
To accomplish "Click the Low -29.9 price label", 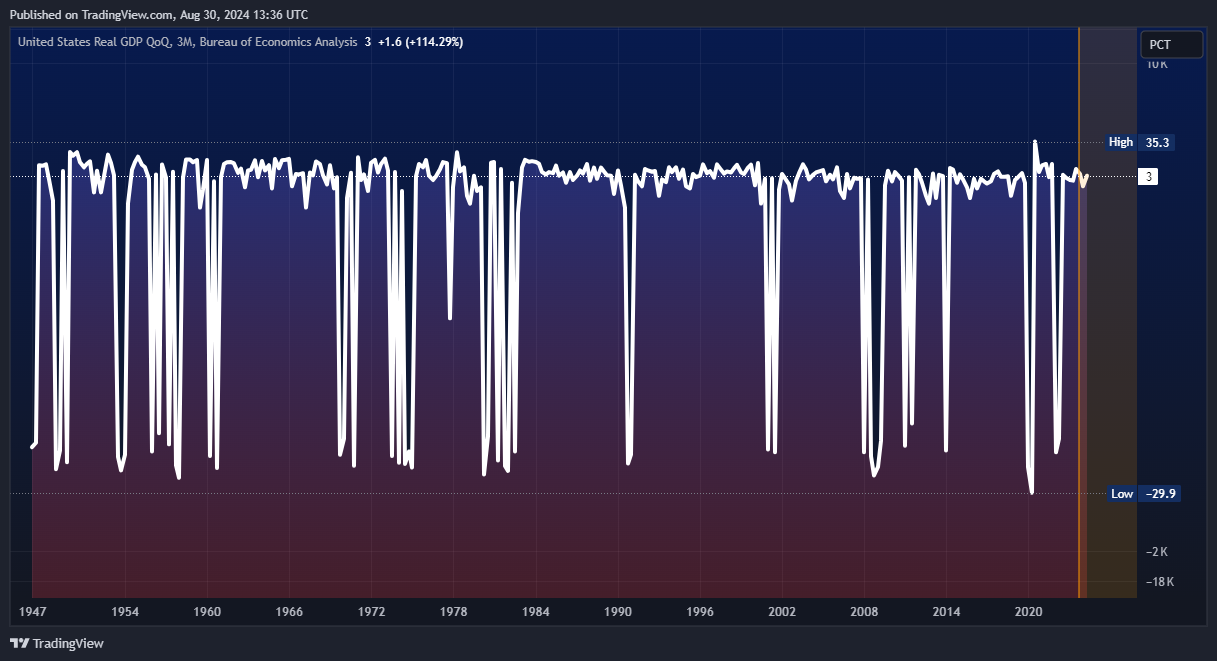I will [1144, 493].
